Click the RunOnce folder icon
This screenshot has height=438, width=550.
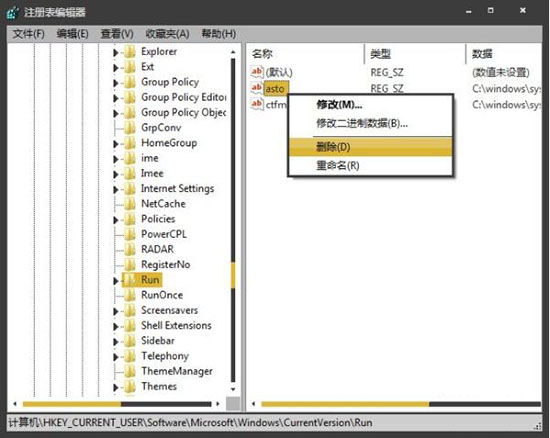130,295
